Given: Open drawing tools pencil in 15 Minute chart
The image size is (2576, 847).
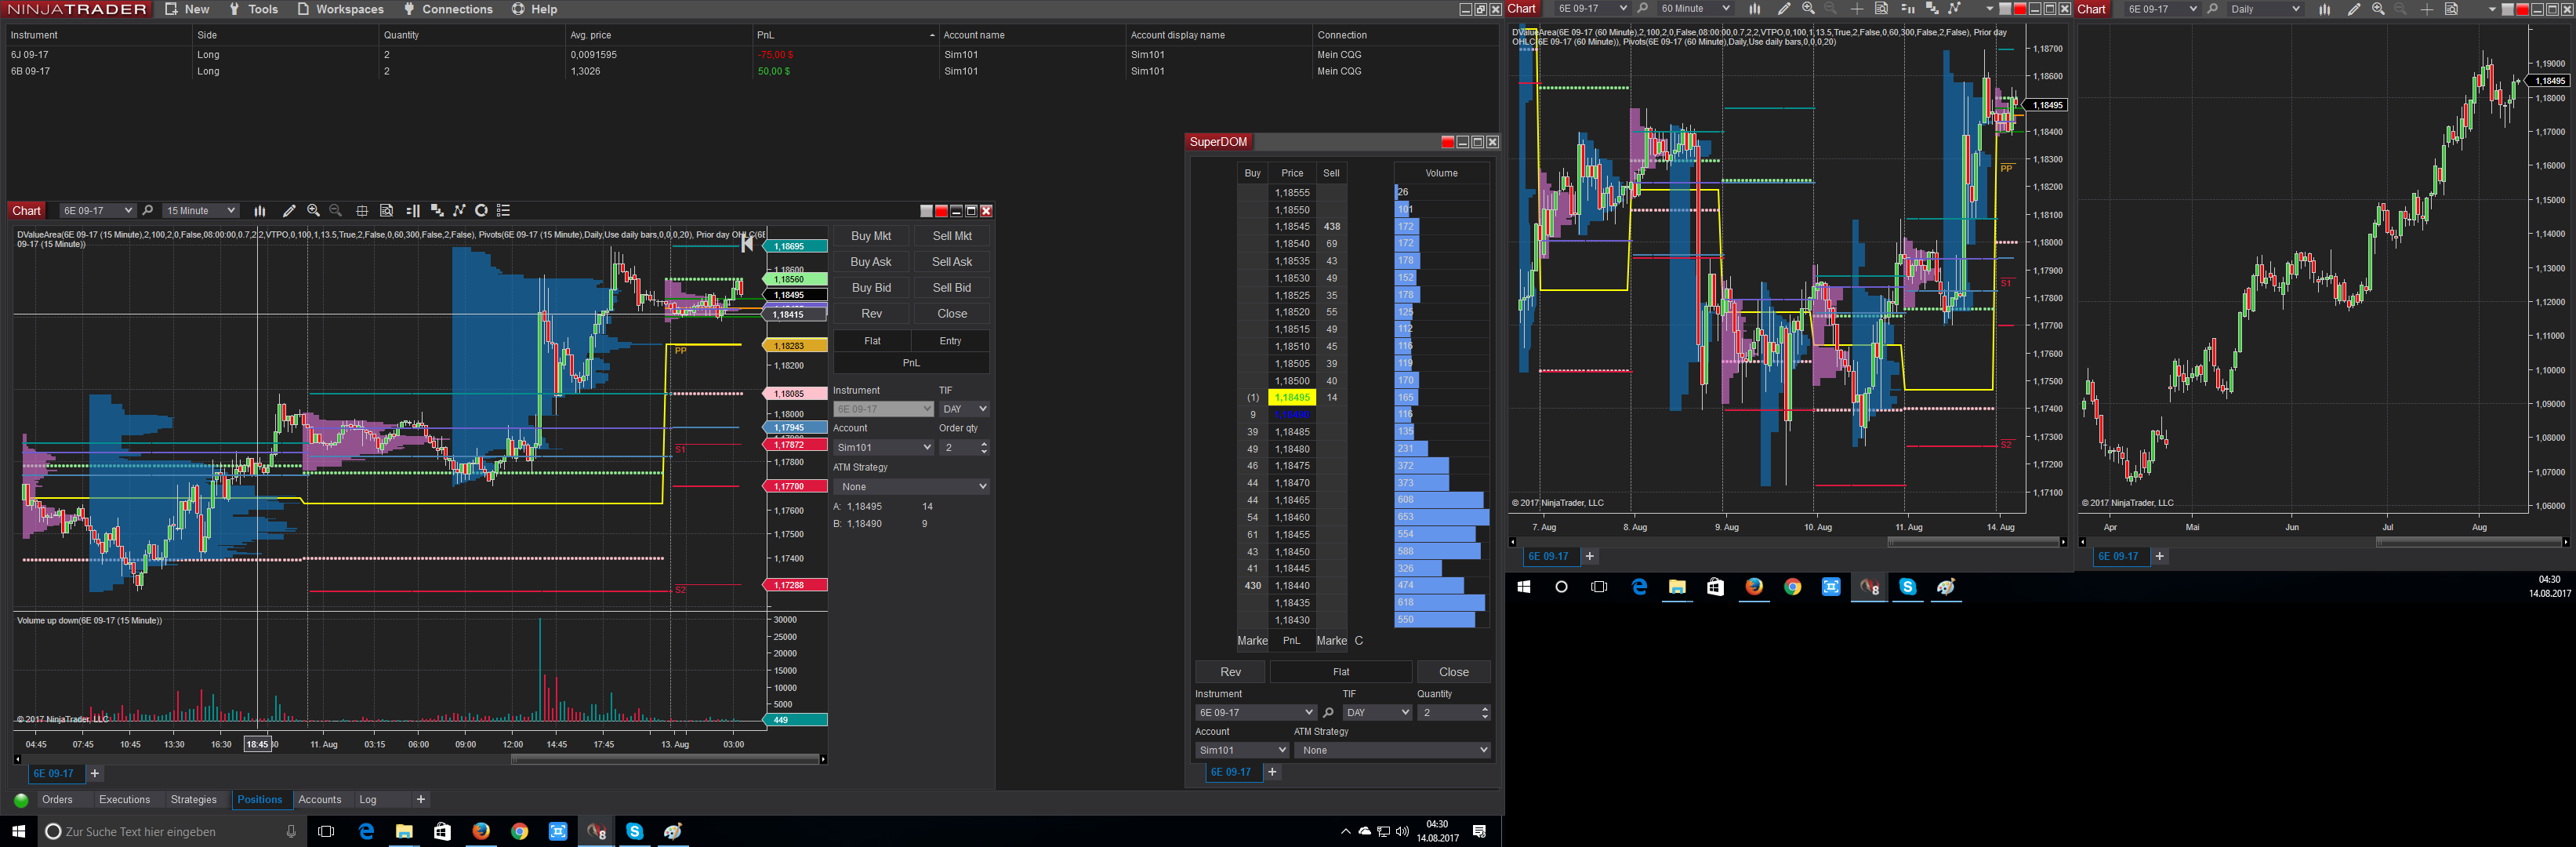Looking at the screenshot, I should (289, 211).
